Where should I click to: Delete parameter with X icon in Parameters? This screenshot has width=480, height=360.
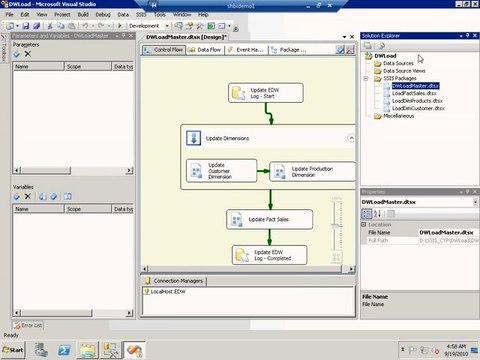pos(28,54)
